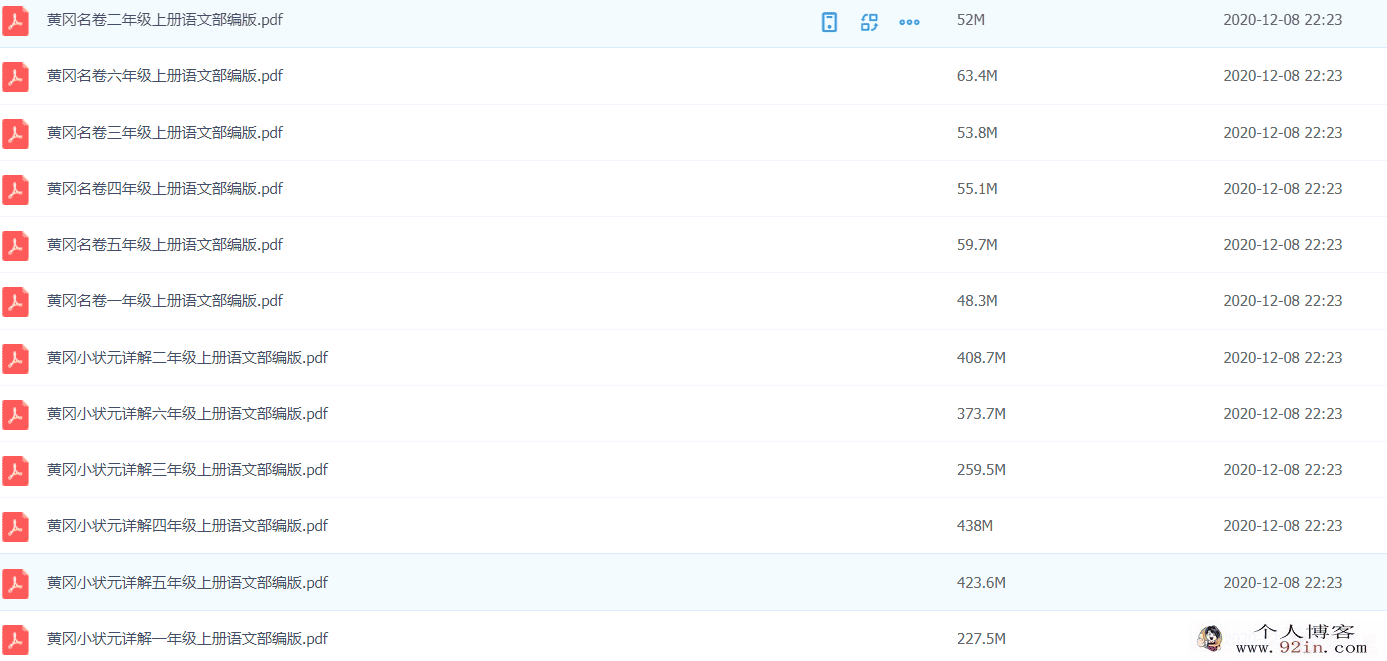Open file 黄冈名卷四年级上册语文部编版.pdf

click(x=165, y=189)
